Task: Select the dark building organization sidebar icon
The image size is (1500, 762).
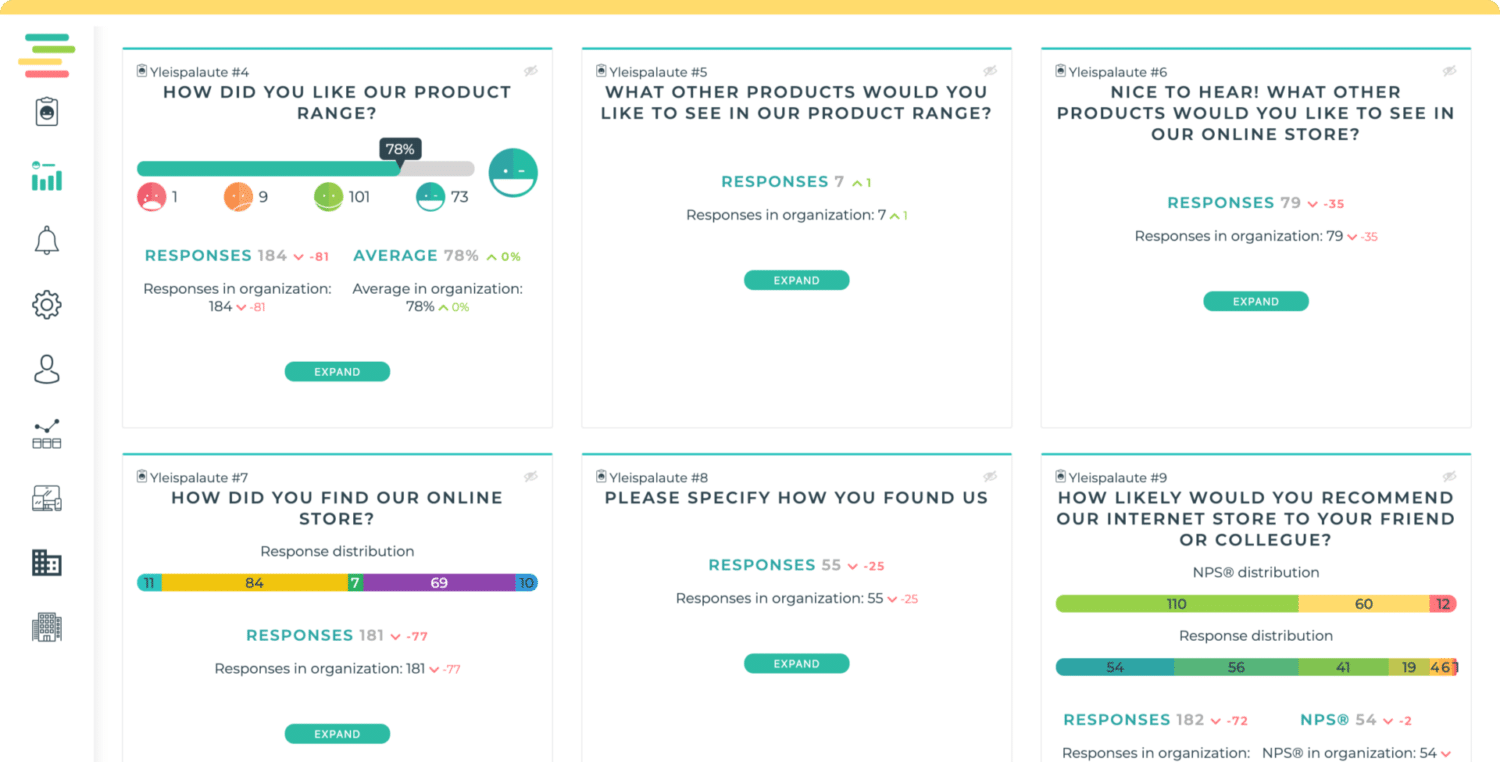Action: pos(47,563)
